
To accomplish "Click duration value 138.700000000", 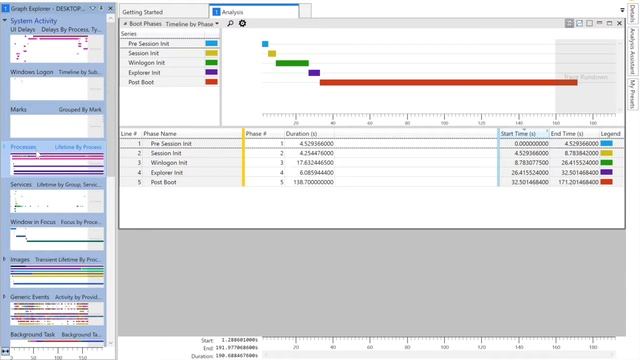I will pyautogui.click(x=313, y=182).
